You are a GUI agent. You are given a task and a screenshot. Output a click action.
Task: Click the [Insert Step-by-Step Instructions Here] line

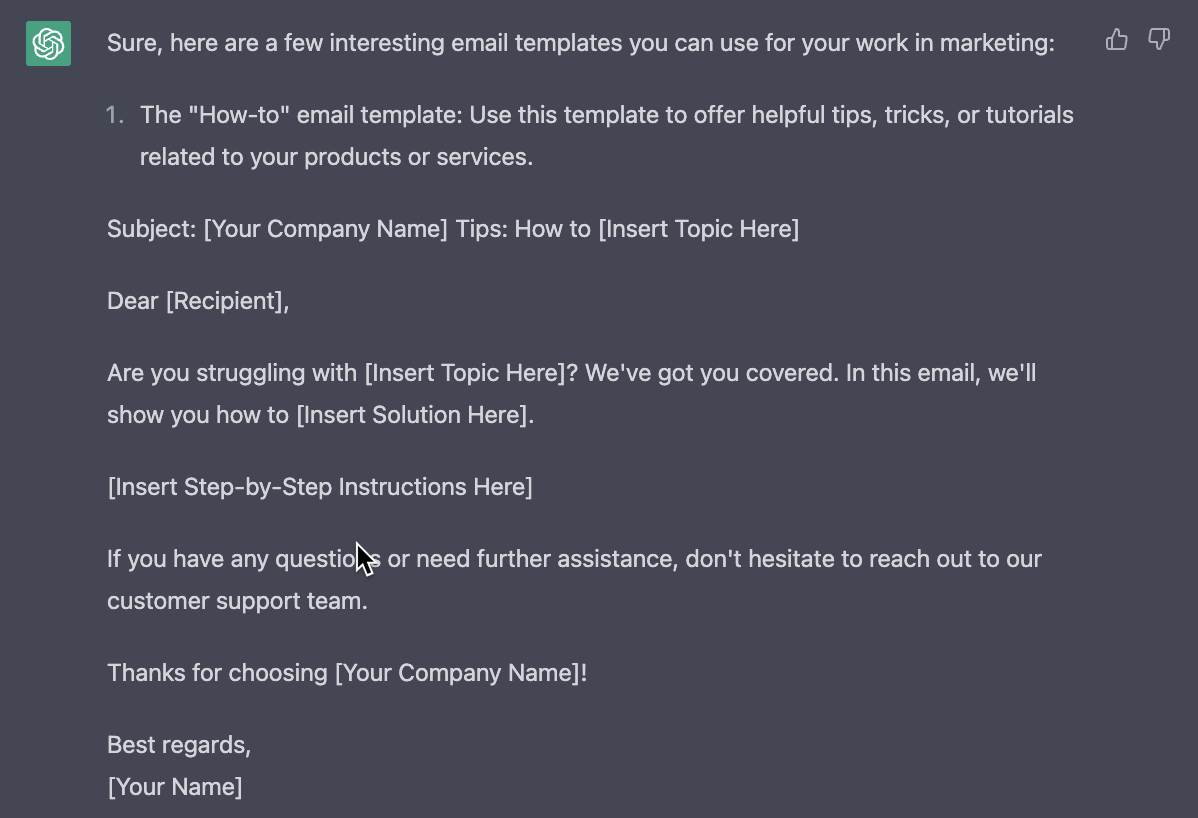click(x=319, y=486)
